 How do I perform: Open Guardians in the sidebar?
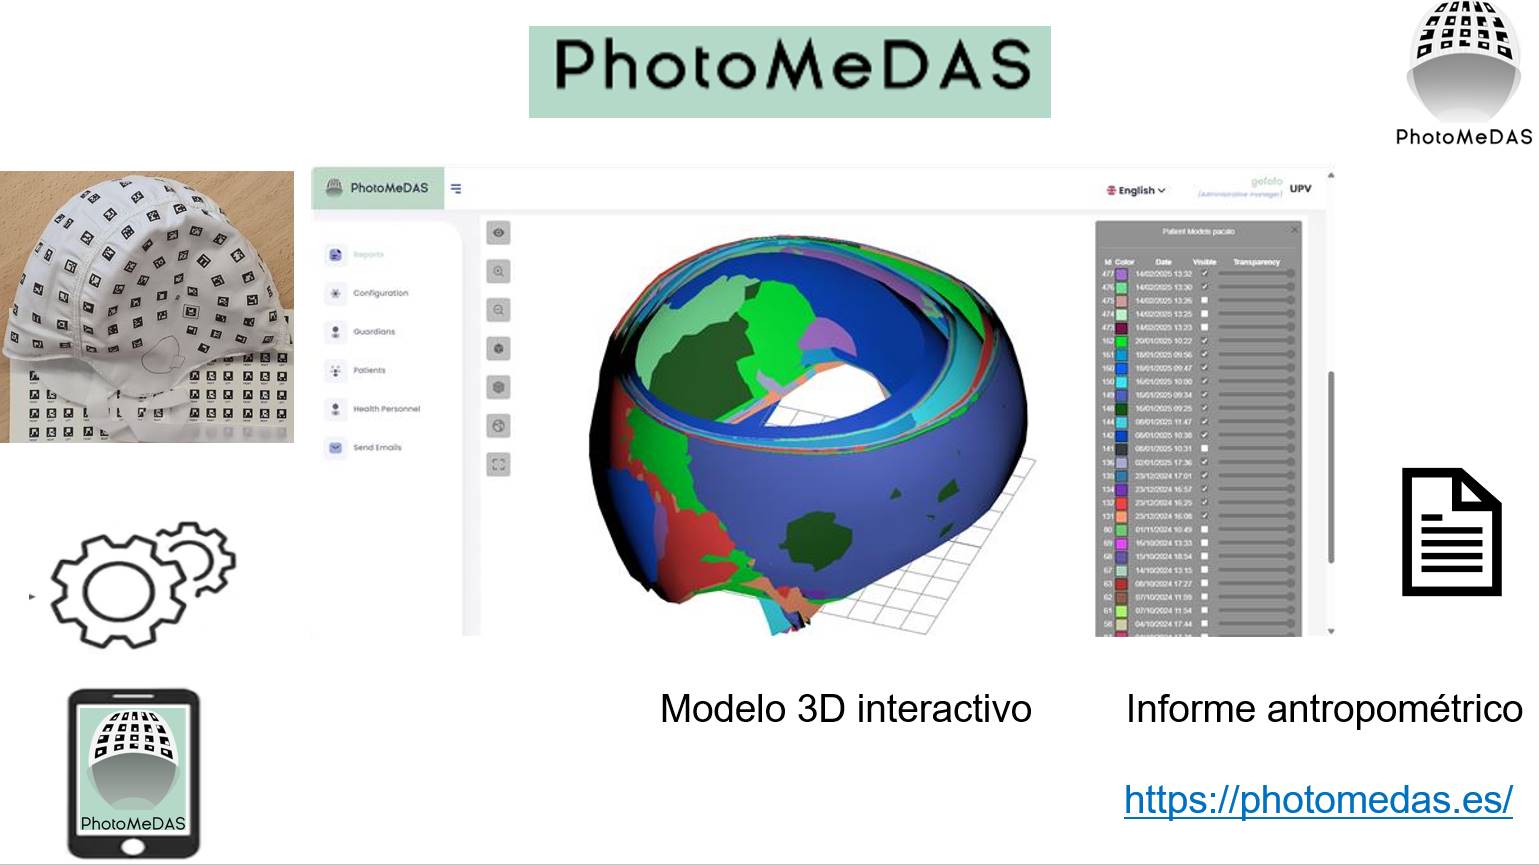click(x=362, y=332)
